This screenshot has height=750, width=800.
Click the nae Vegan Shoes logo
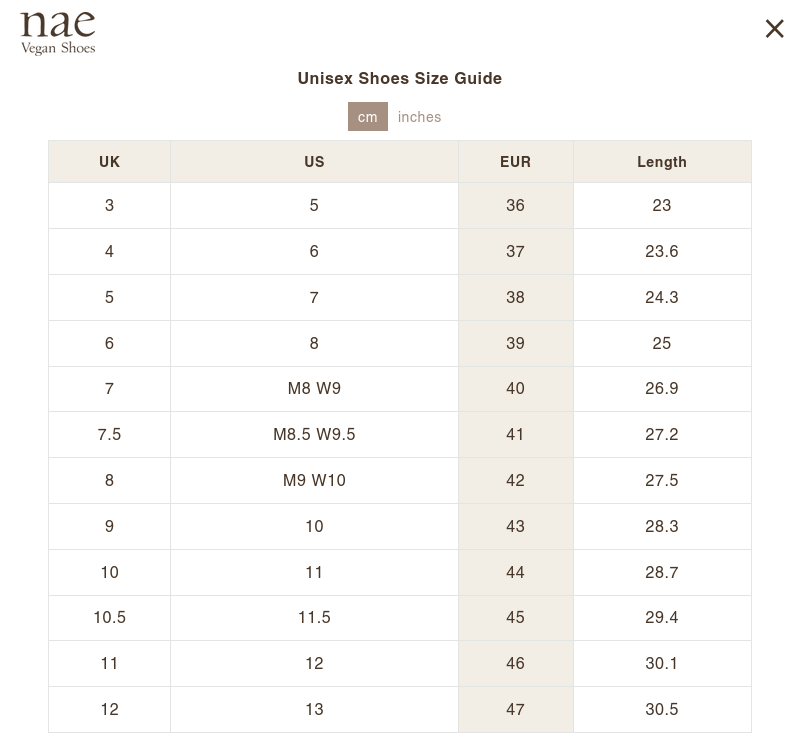tap(58, 33)
